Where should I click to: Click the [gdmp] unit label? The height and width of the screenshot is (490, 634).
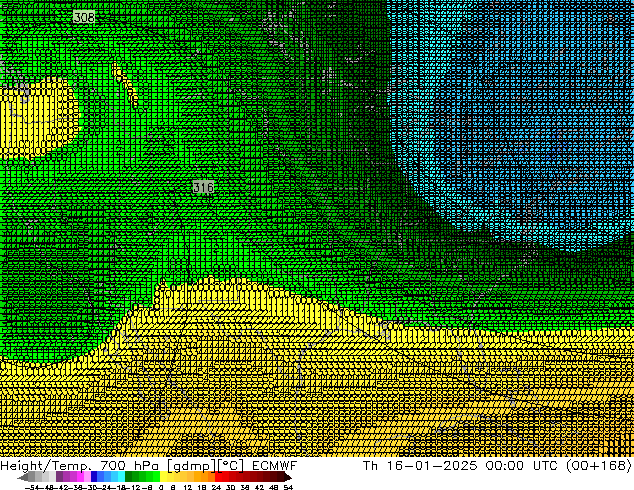pyautogui.click(x=191, y=466)
